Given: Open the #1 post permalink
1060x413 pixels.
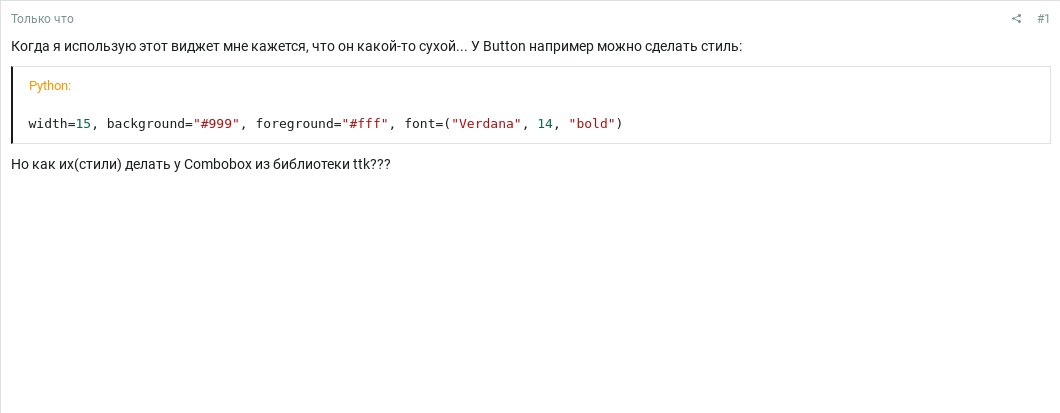Looking at the screenshot, I should tap(1043, 19).
